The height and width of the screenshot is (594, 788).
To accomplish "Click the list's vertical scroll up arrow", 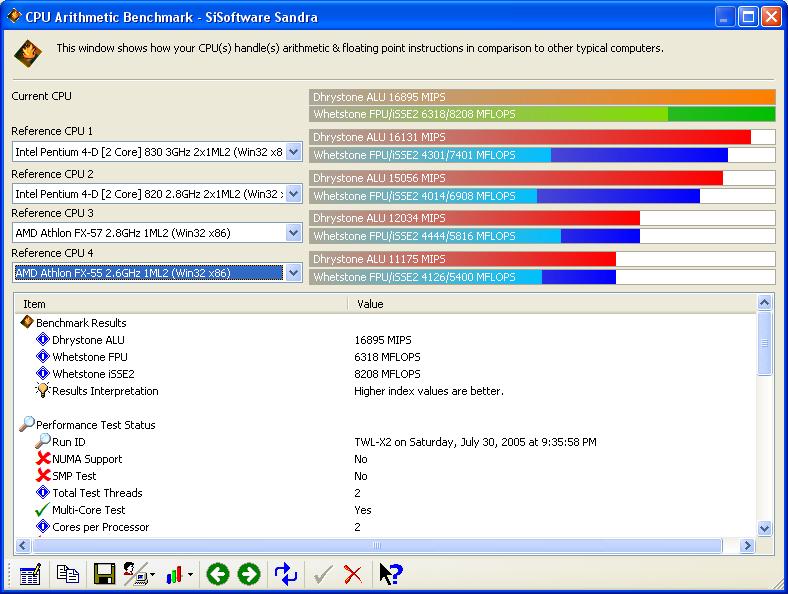I will (764, 303).
